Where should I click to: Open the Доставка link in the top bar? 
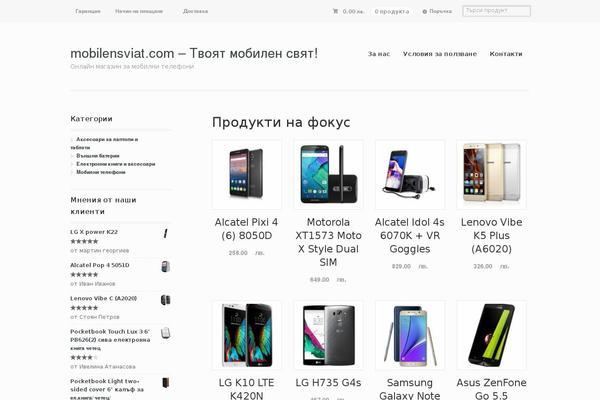click(x=195, y=11)
